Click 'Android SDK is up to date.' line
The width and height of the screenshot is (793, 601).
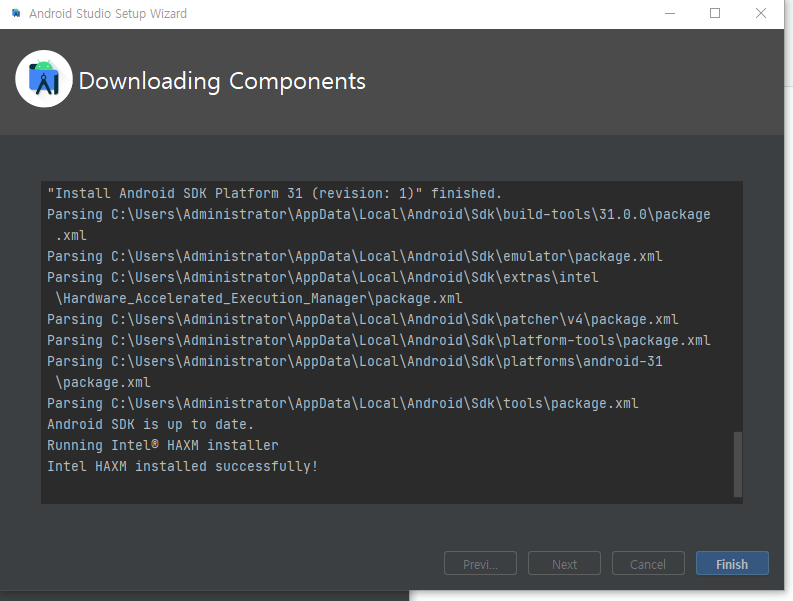point(150,424)
